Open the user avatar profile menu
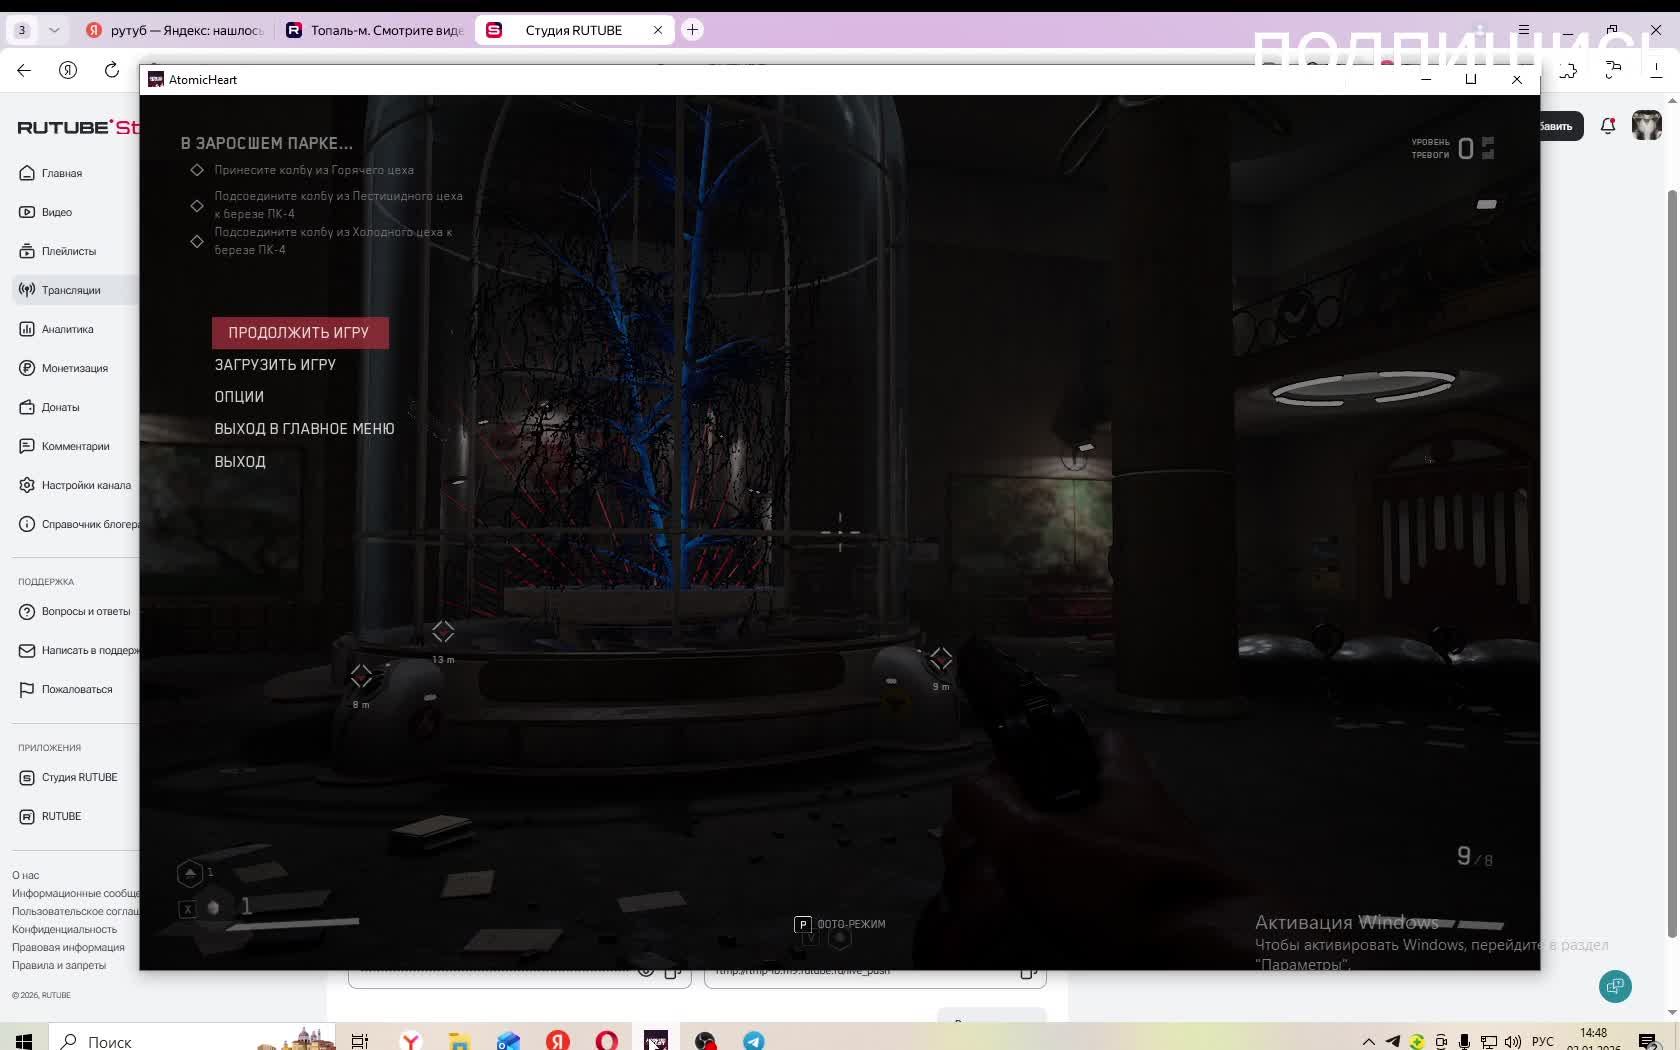 tap(1647, 126)
